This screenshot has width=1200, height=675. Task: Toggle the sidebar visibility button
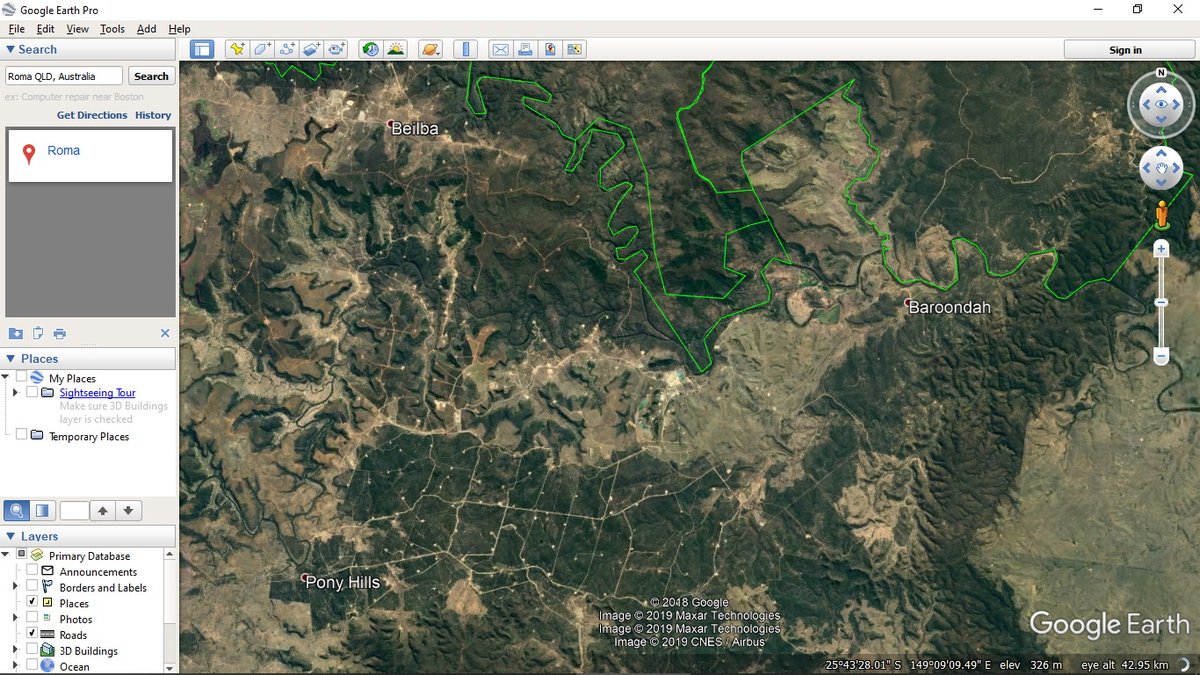click(202, 49)
